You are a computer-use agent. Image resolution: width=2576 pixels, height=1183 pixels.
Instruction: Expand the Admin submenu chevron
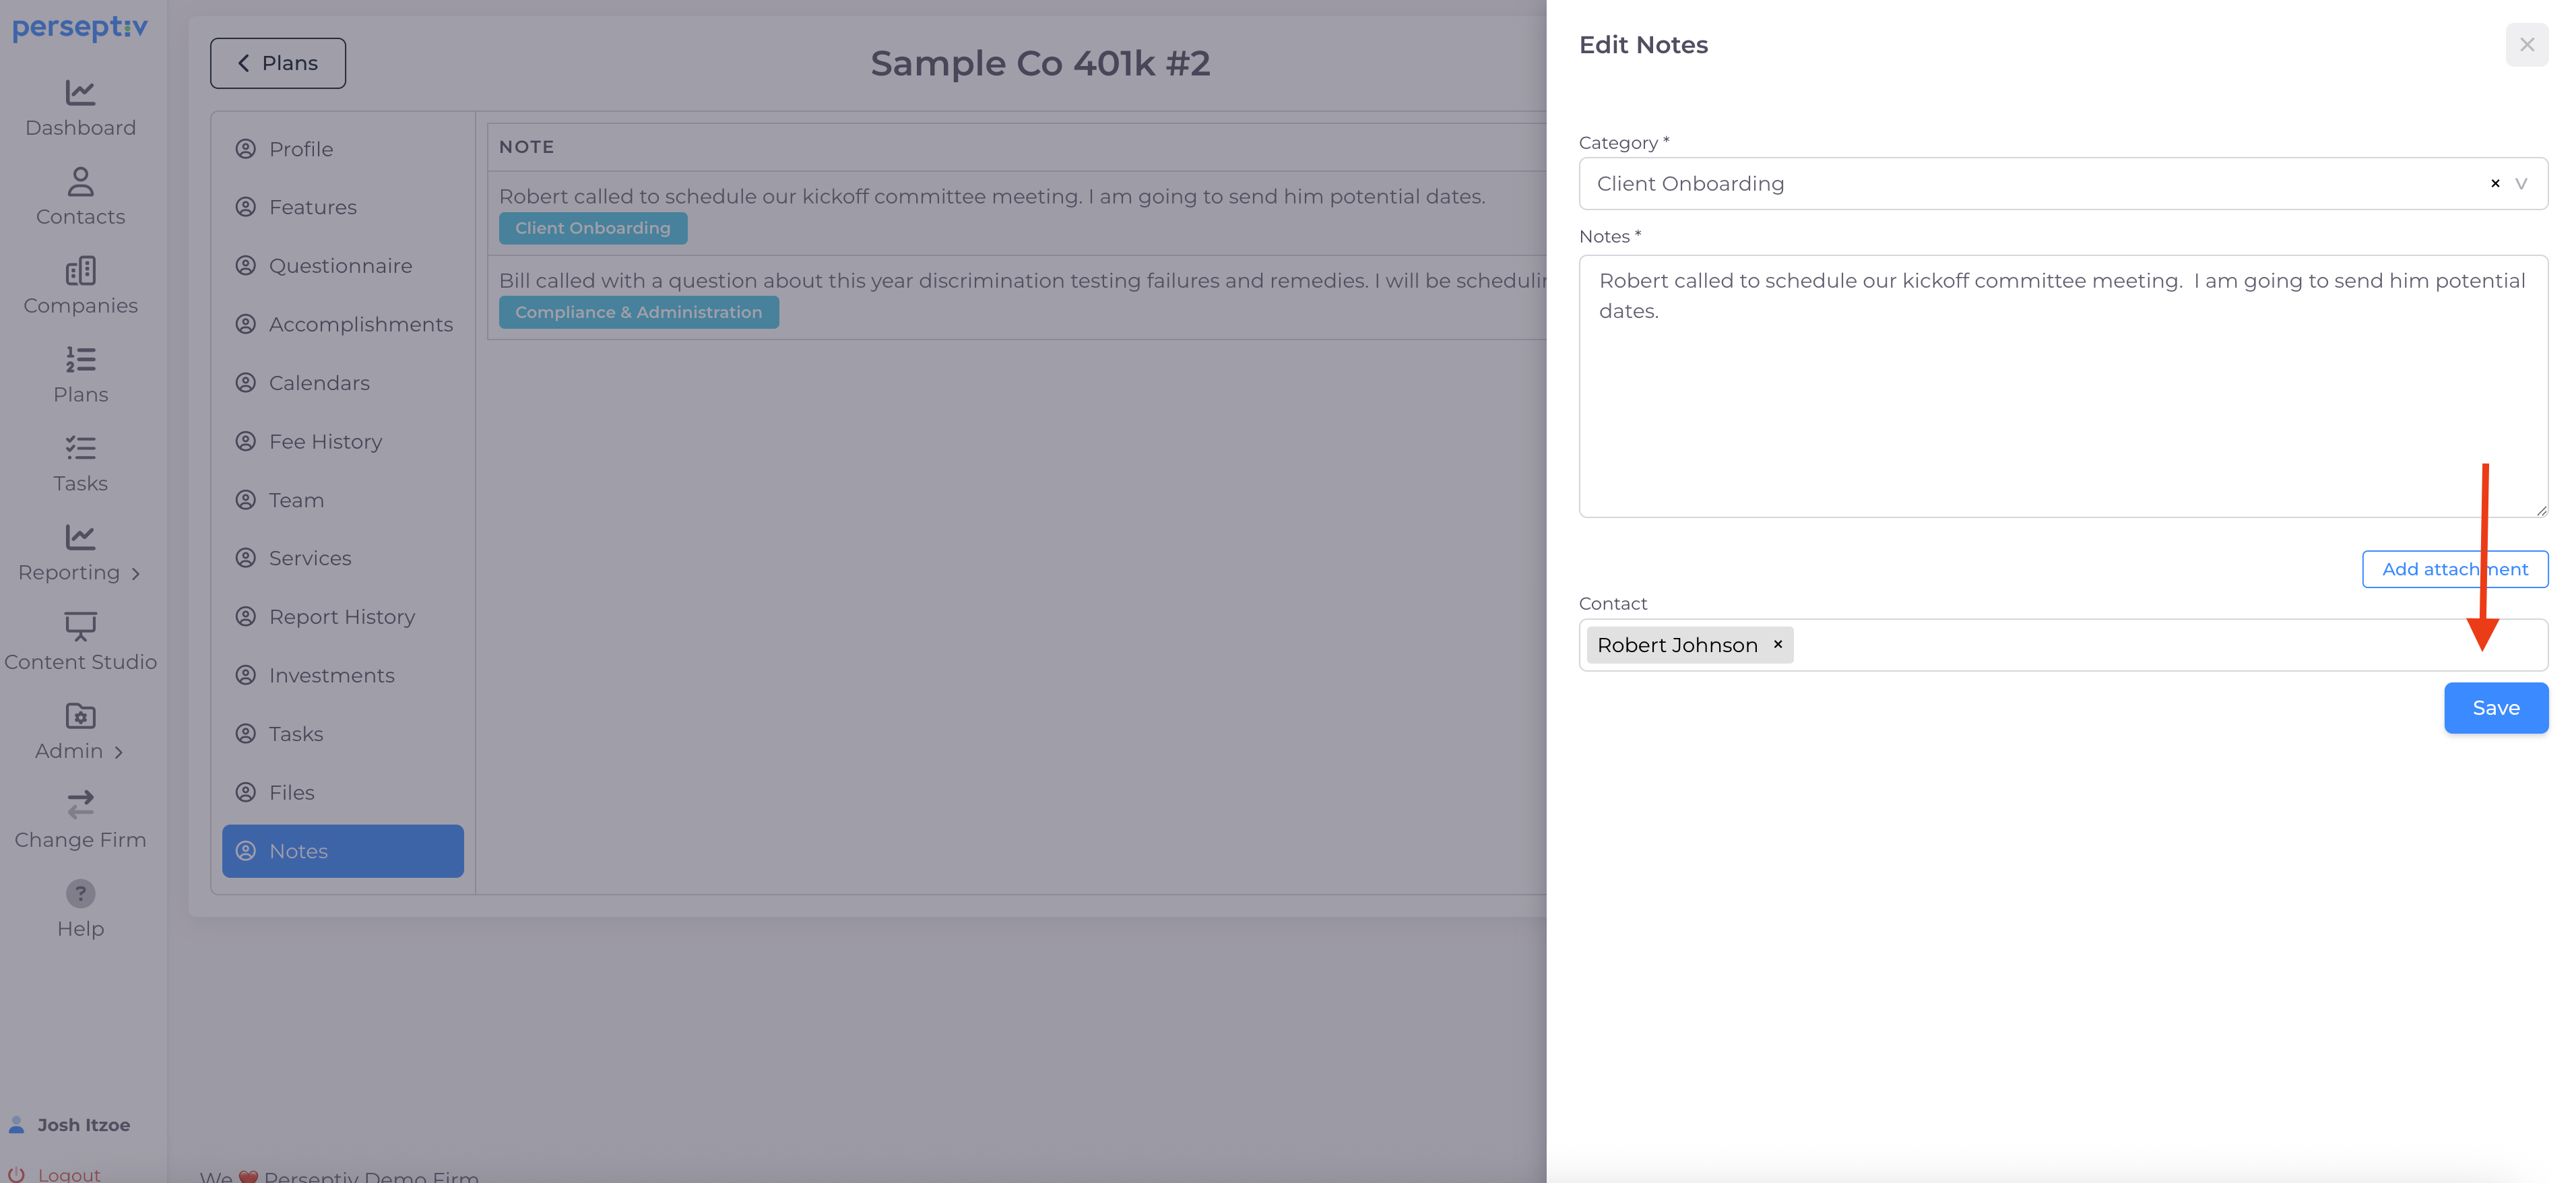point(119,752)
